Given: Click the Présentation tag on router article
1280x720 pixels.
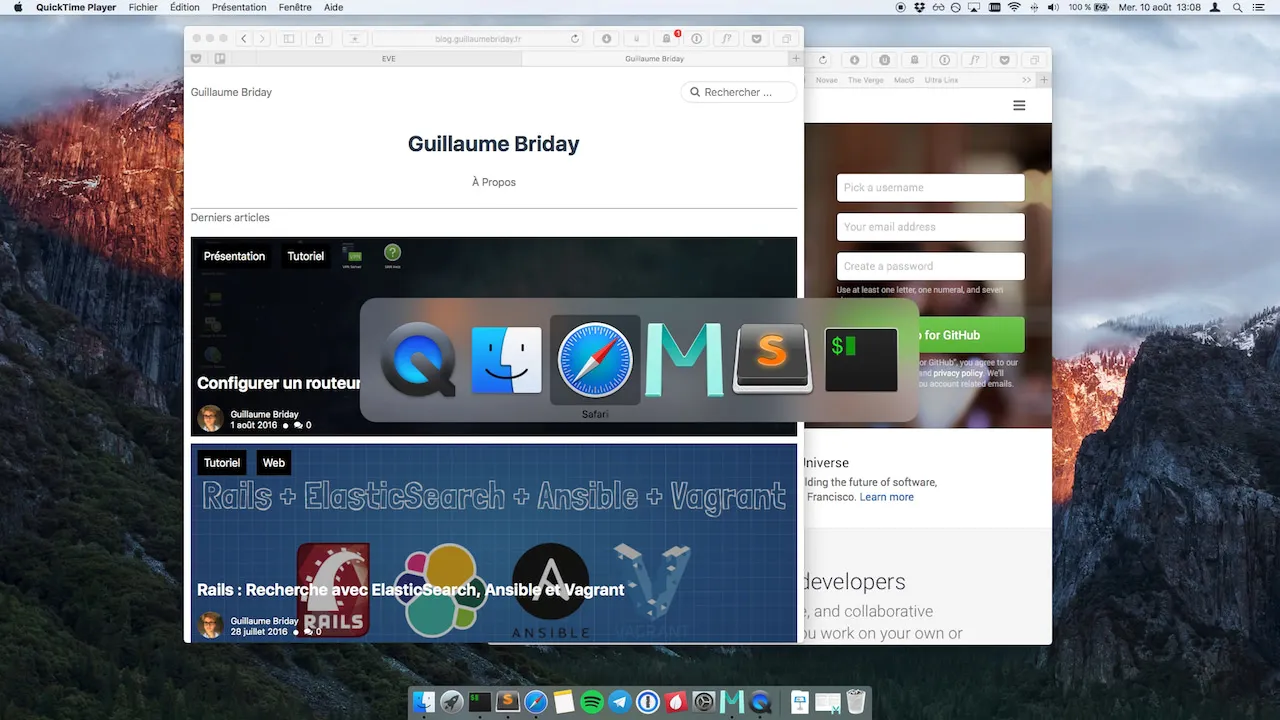Looking at the screenshot, I should point(234,256).
